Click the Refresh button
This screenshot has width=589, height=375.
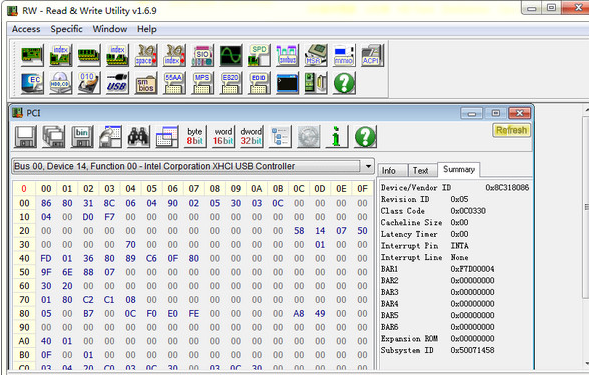[511, 130]
